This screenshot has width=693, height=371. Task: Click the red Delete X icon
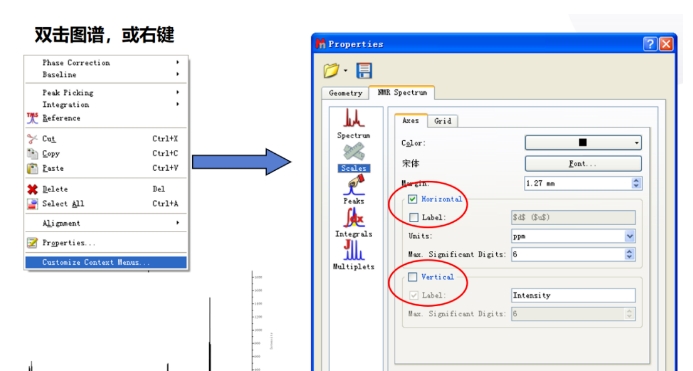tap(32, 189)
